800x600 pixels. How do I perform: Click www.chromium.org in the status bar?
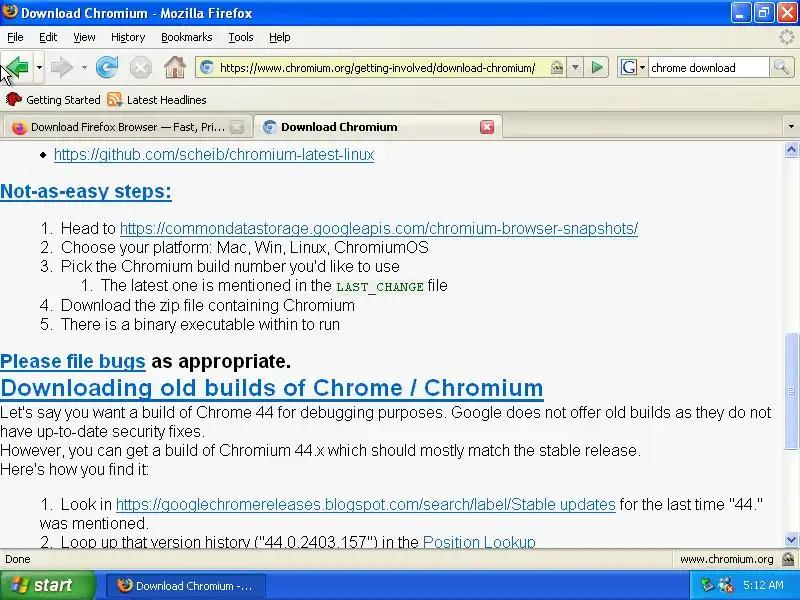click(x=727, y=559)
